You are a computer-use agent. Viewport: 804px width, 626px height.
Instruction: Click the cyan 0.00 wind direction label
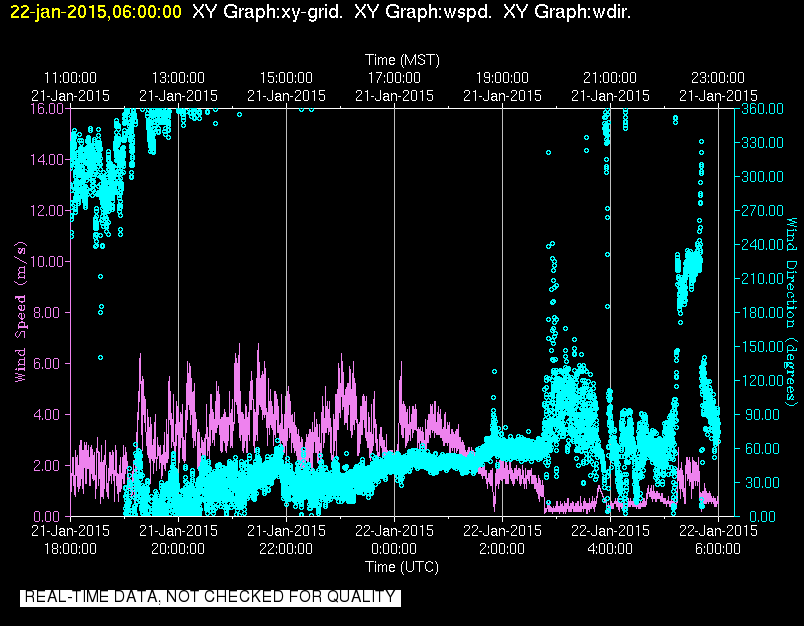(762, 516)
